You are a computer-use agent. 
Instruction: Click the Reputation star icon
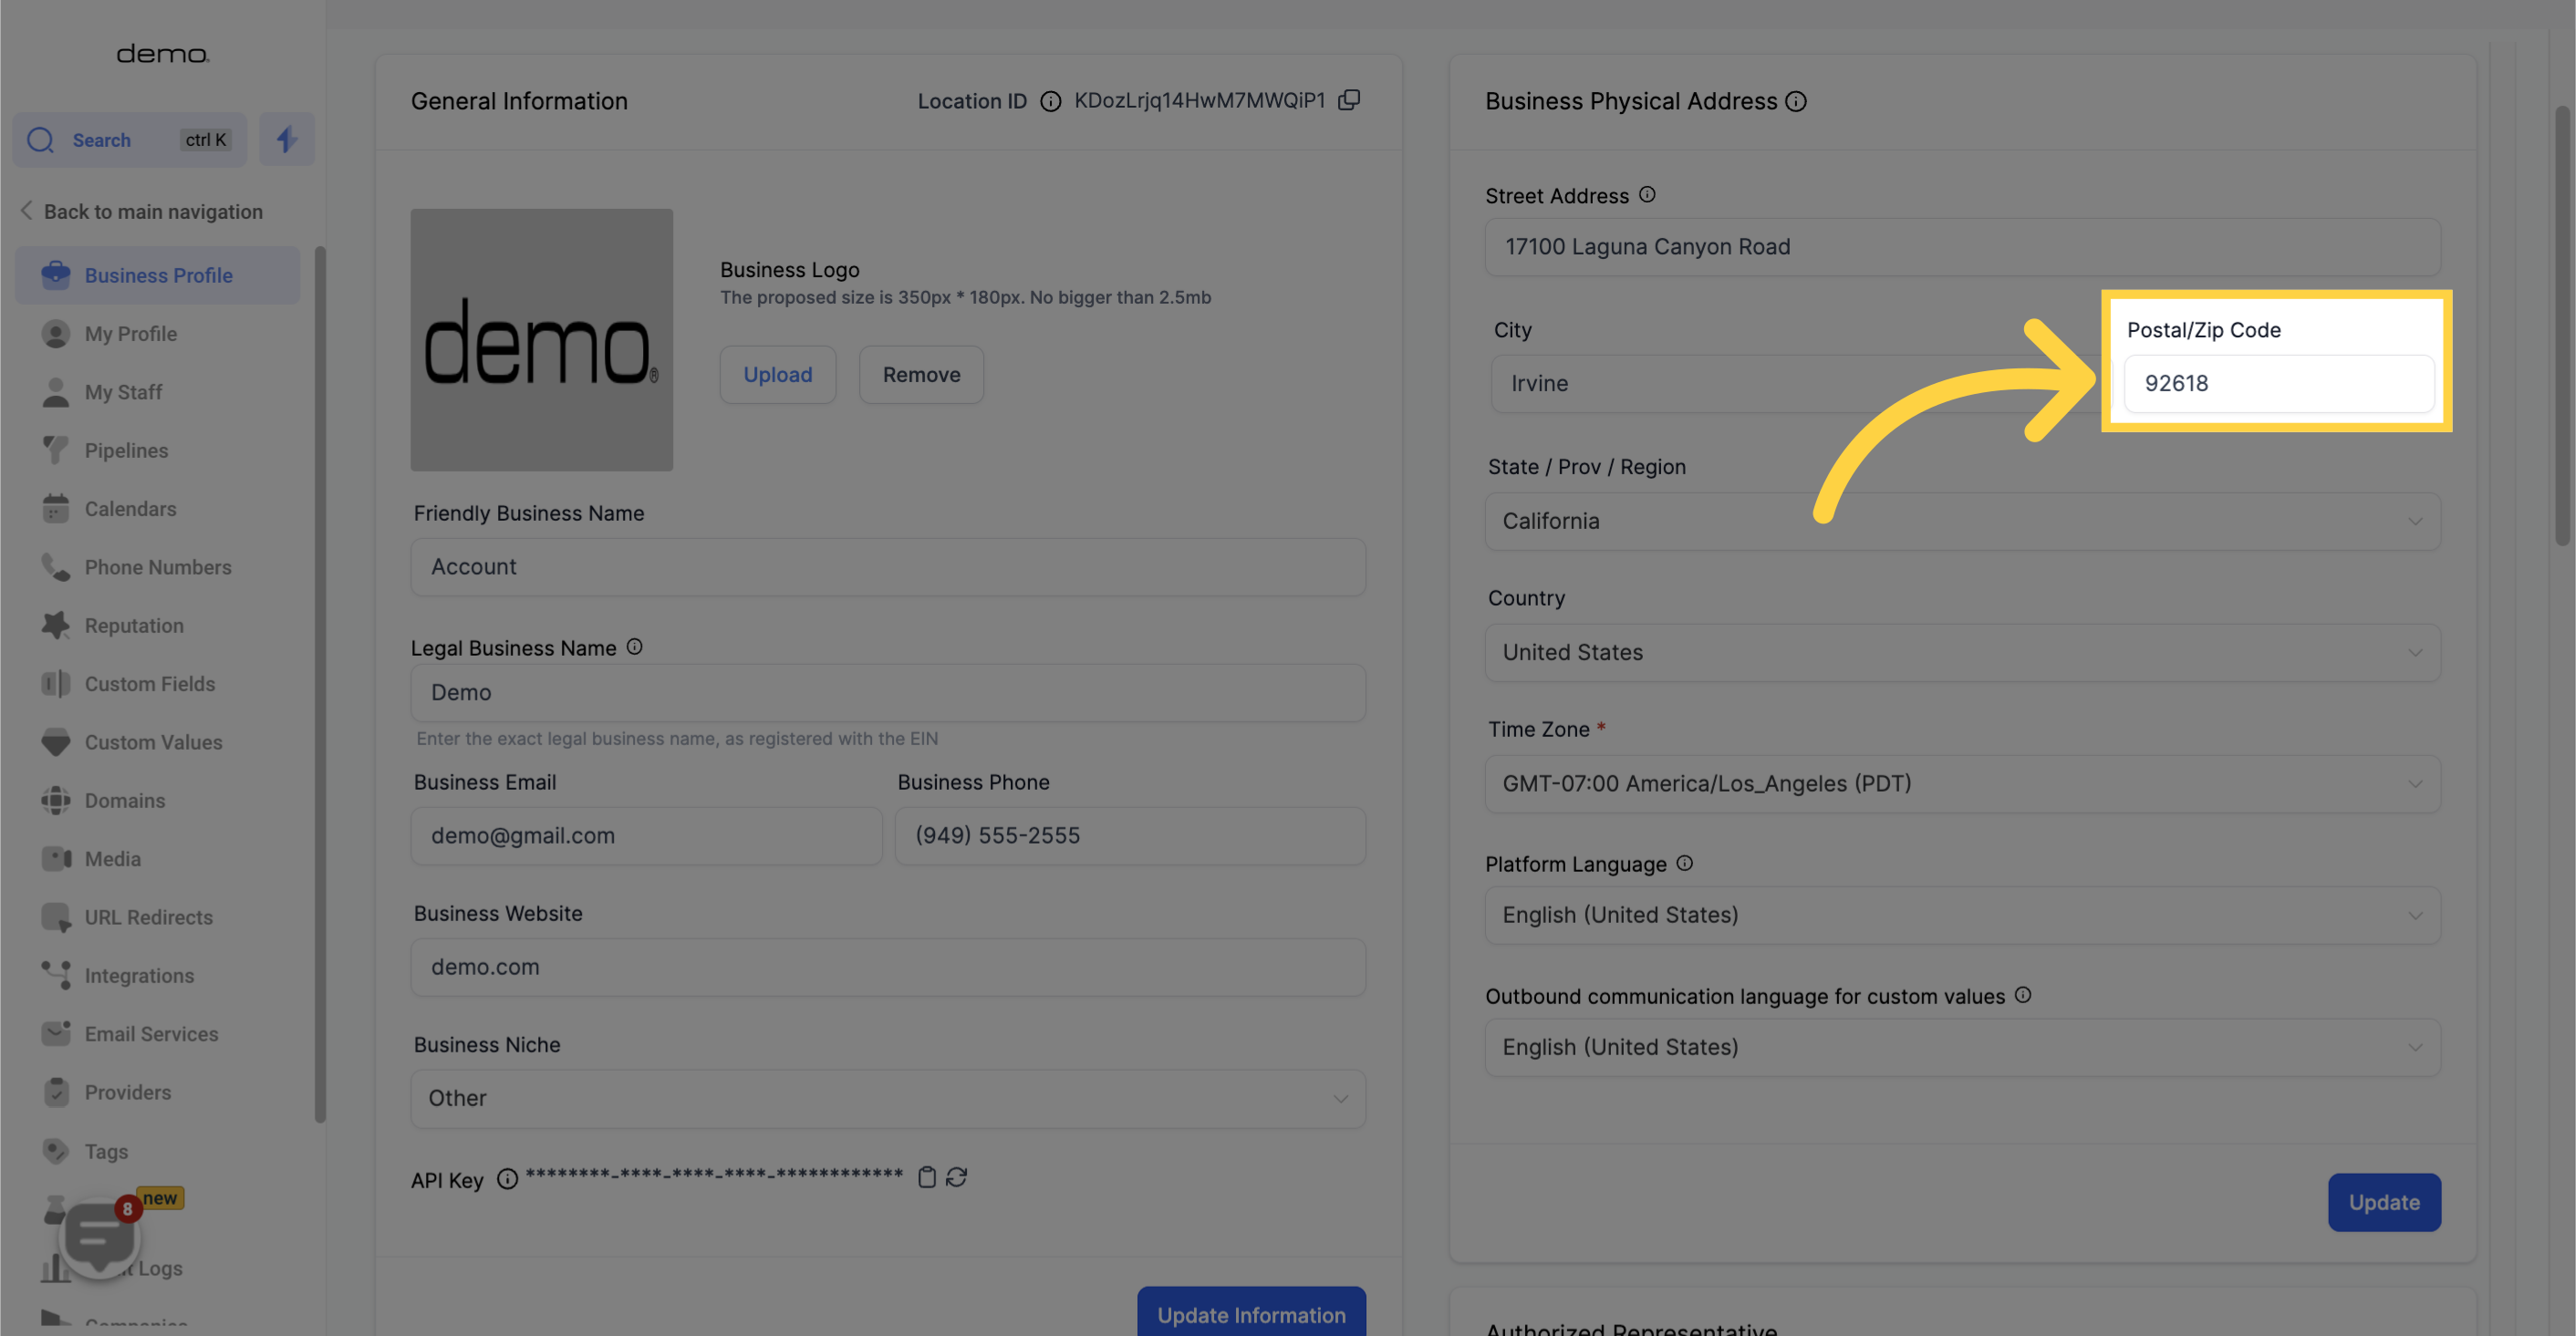point(56,625)
